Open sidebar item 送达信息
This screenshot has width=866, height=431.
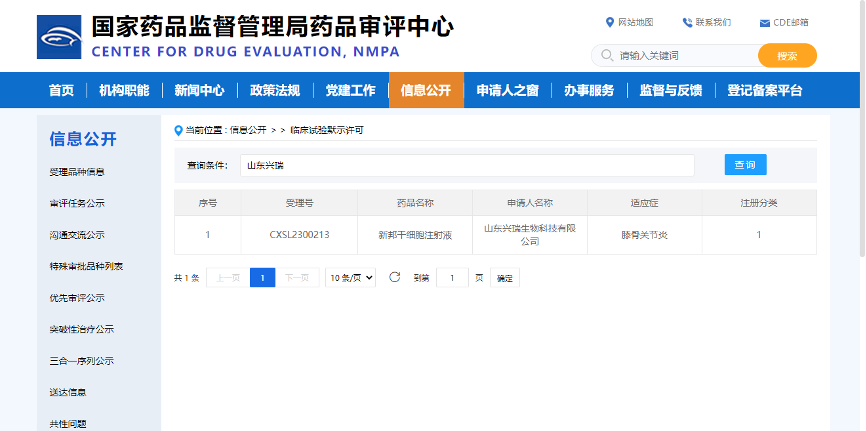click(x=68, y=392)
